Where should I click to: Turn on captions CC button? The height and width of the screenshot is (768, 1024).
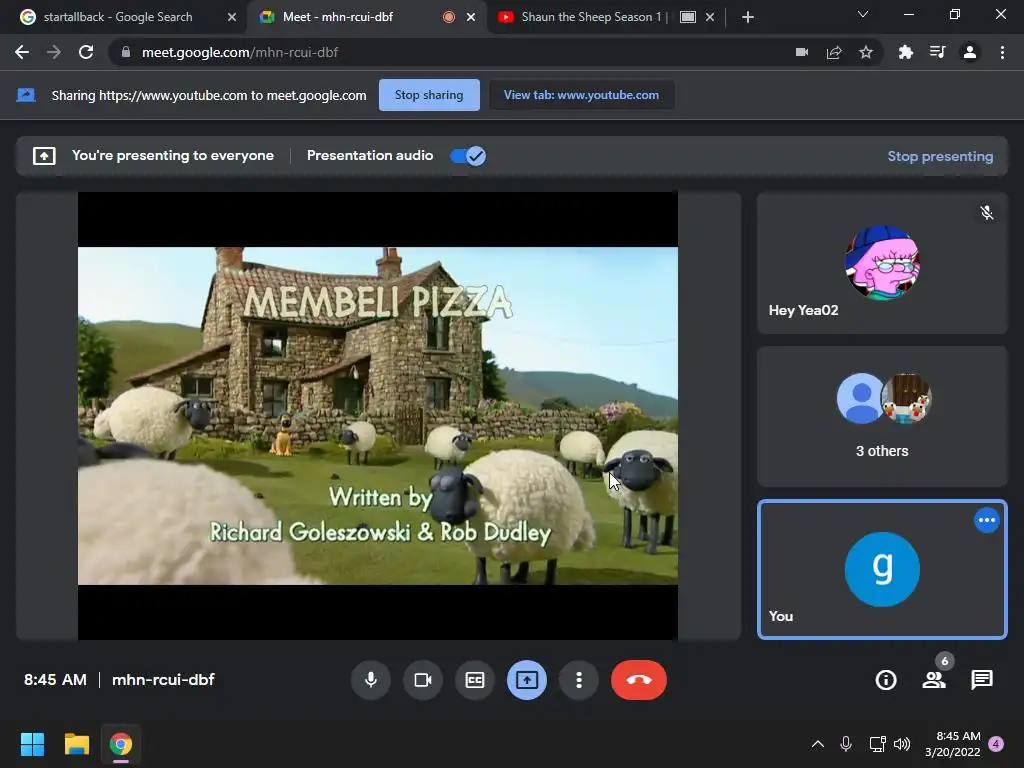(x=475, y=680)
